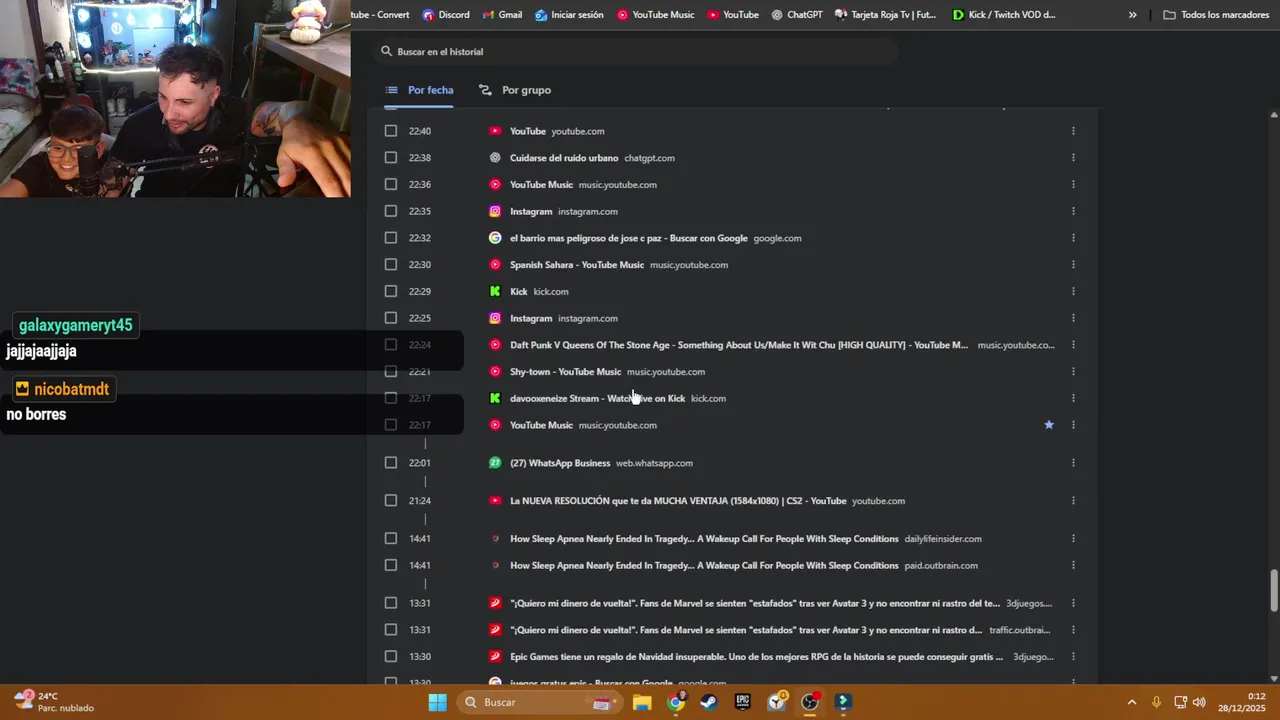Click the Google favicon of el barrio mas peligroso
The height and width of the screenshot is (720, 1280).
(495, 238)
